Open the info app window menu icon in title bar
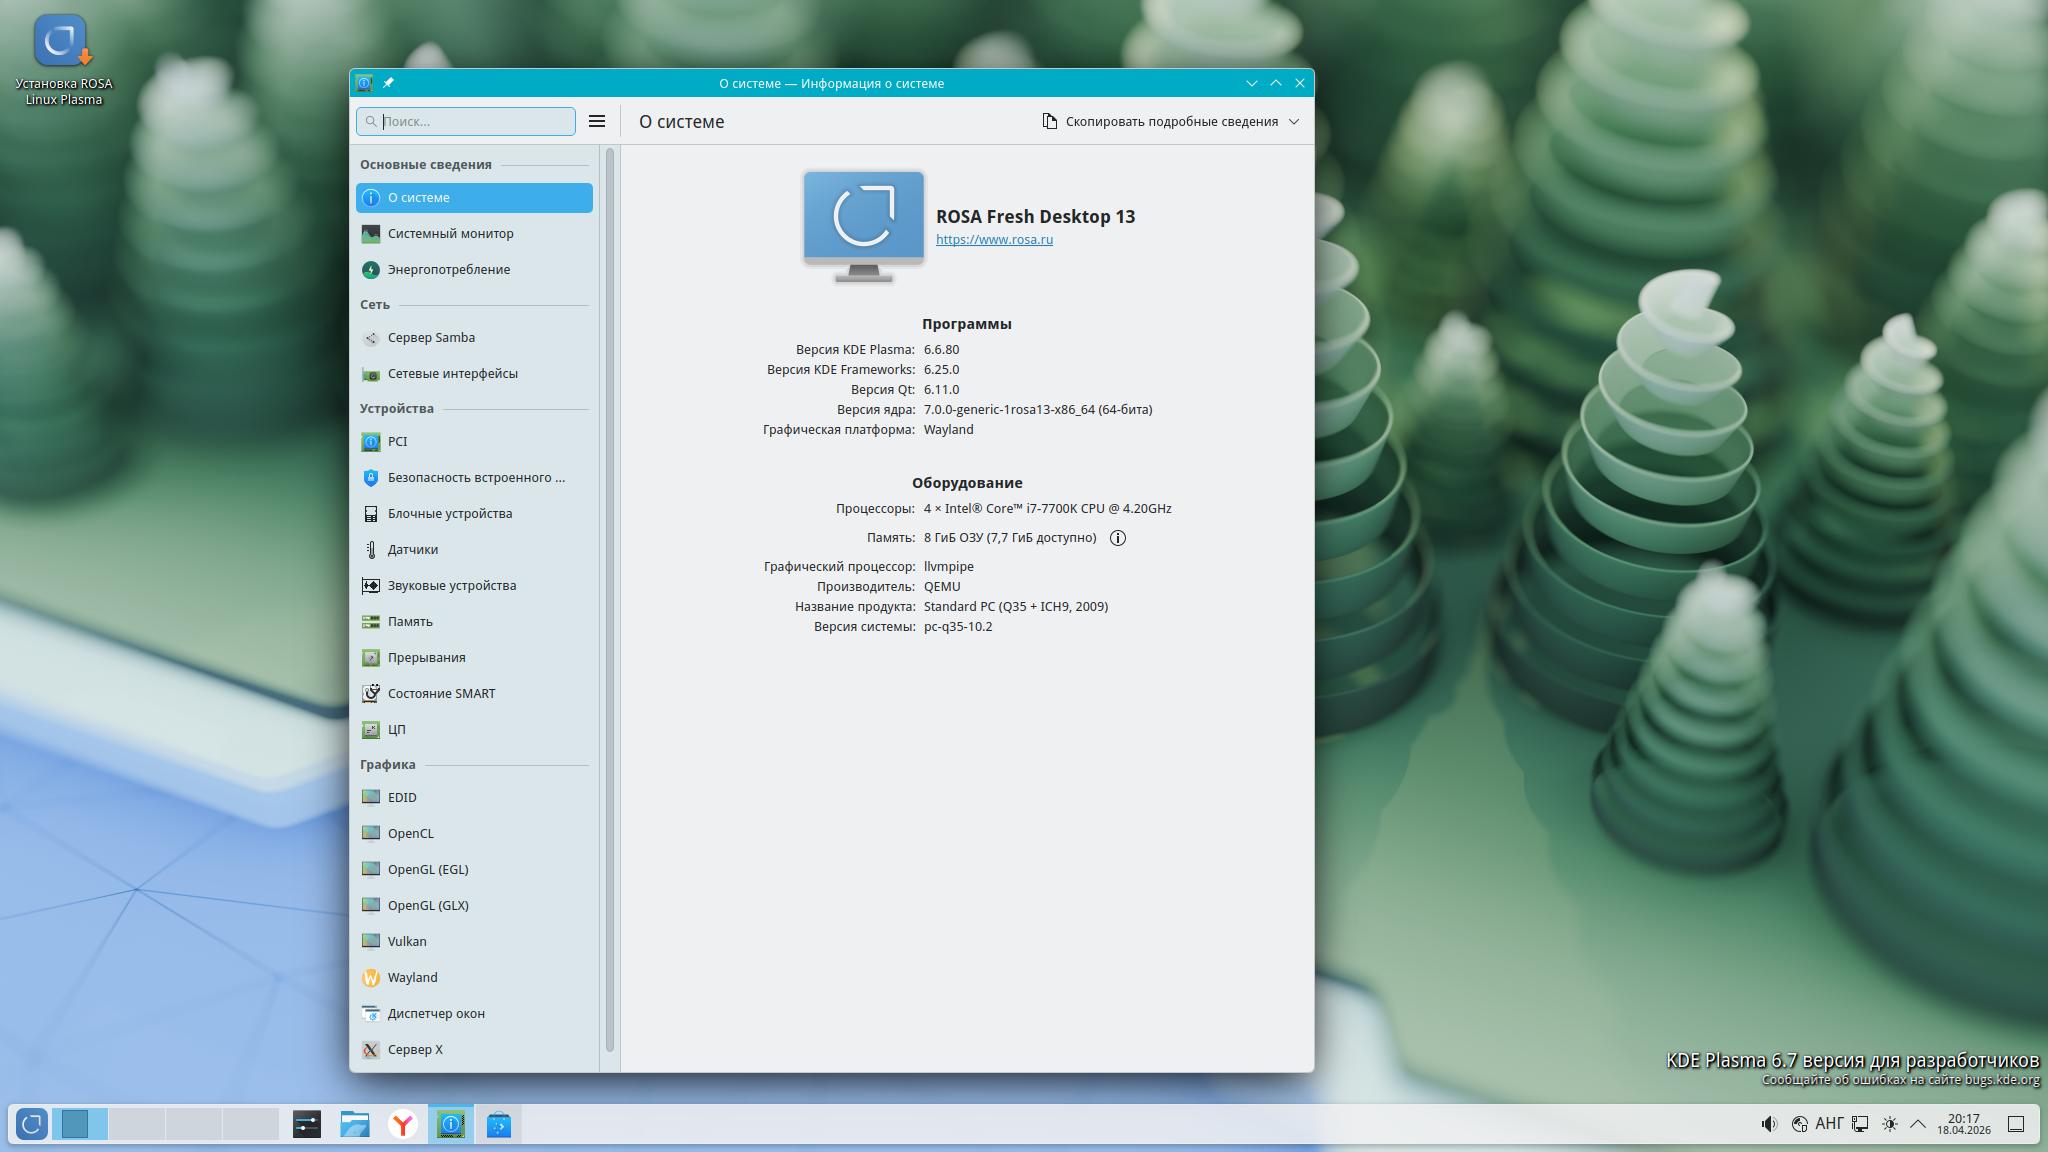Image resolution: width=2048 pixels, height=1152 pixels. coord(364,83)
